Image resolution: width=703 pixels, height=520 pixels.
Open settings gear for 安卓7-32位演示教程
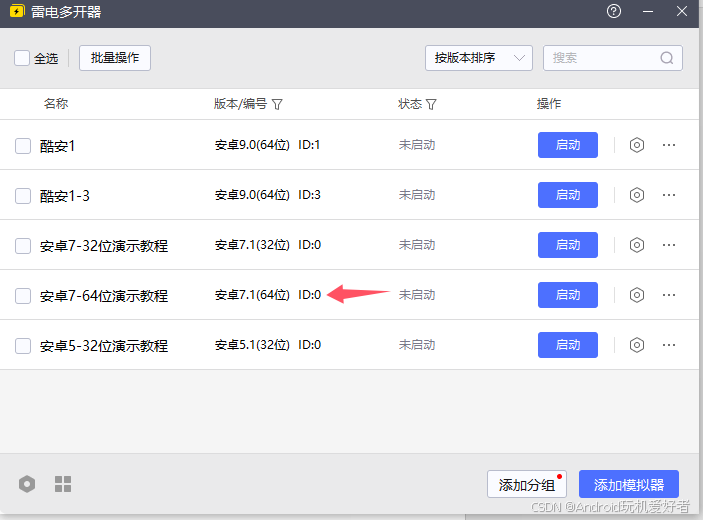point(637,245)
